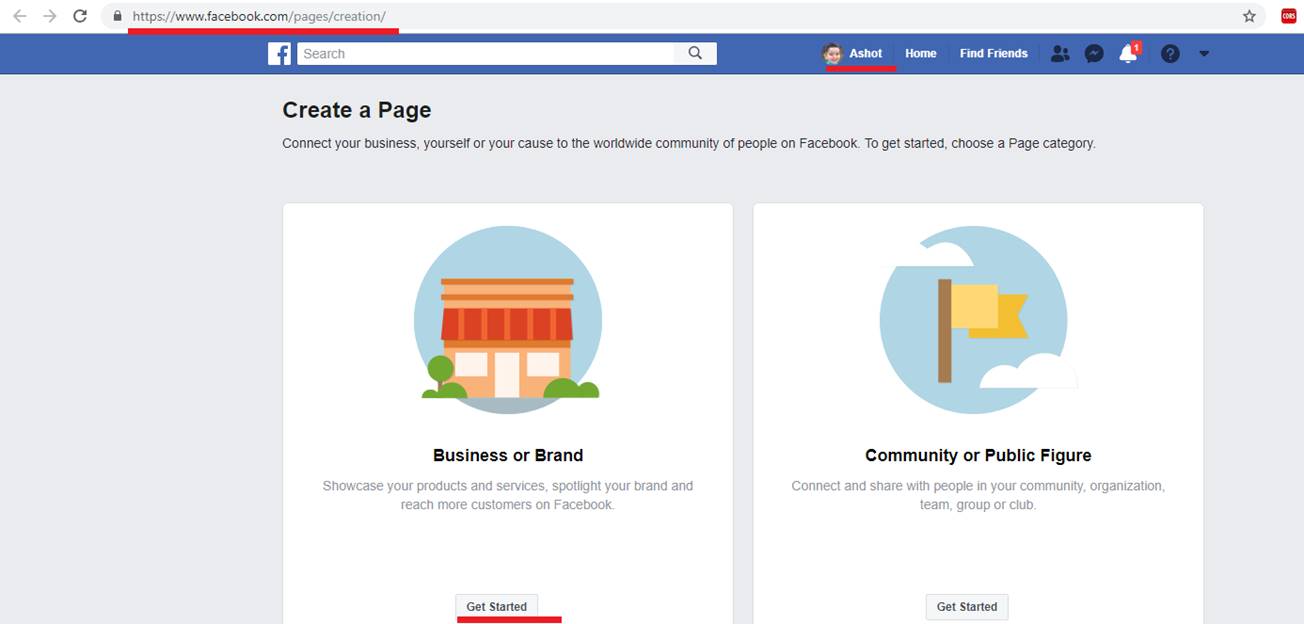Open Find Friends in navigation bar
Viewport: 1304px width, 624px height.
[x=993, y=54]
